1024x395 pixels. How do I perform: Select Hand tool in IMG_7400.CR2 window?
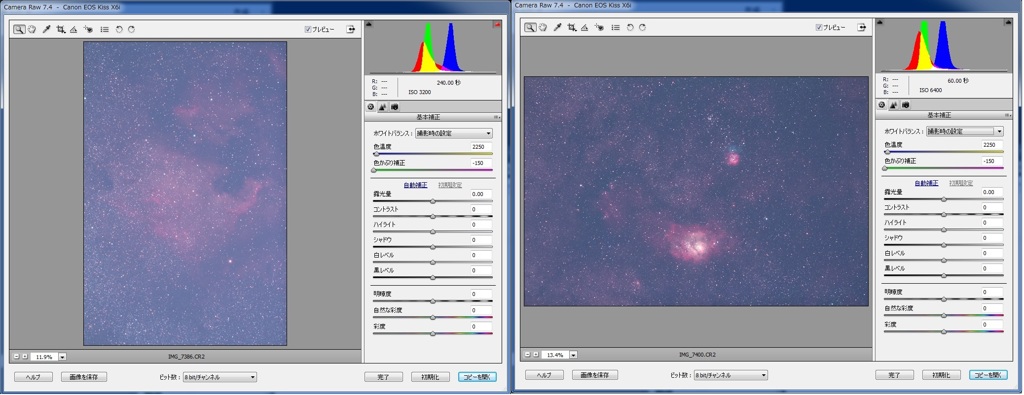pos(543,27)
